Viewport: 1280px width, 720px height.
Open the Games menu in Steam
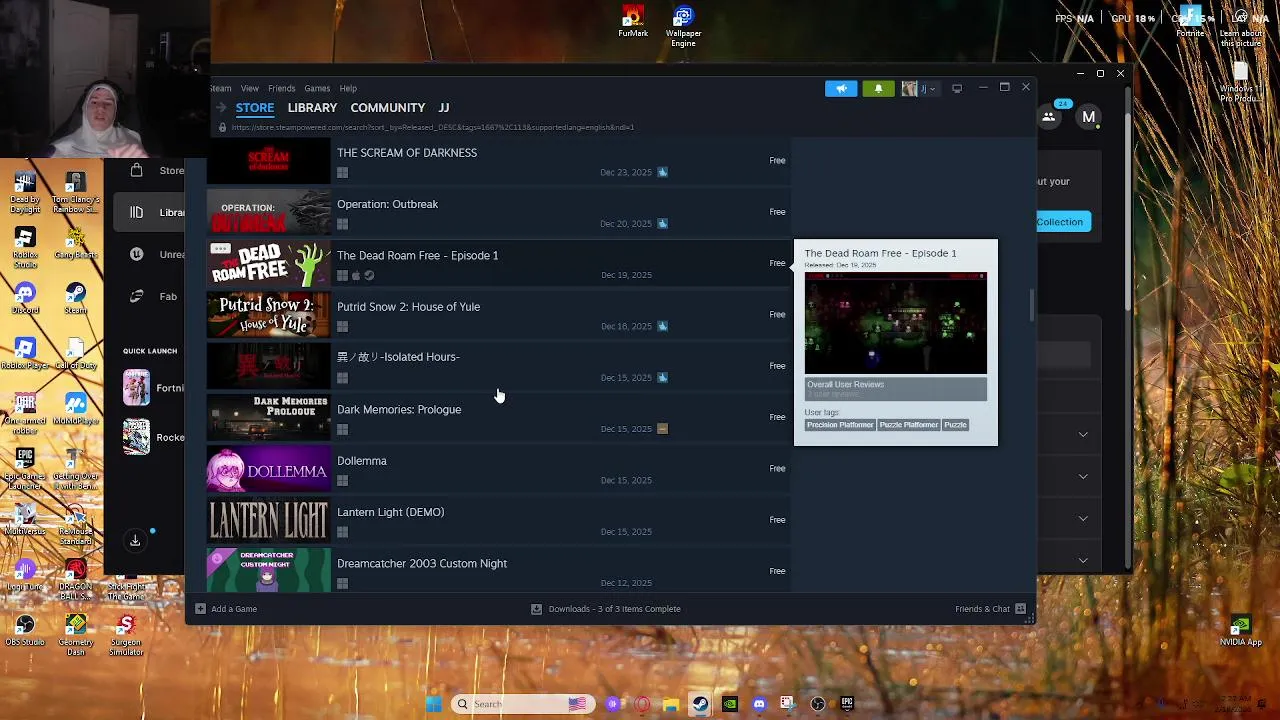click(x=317, y=88)
